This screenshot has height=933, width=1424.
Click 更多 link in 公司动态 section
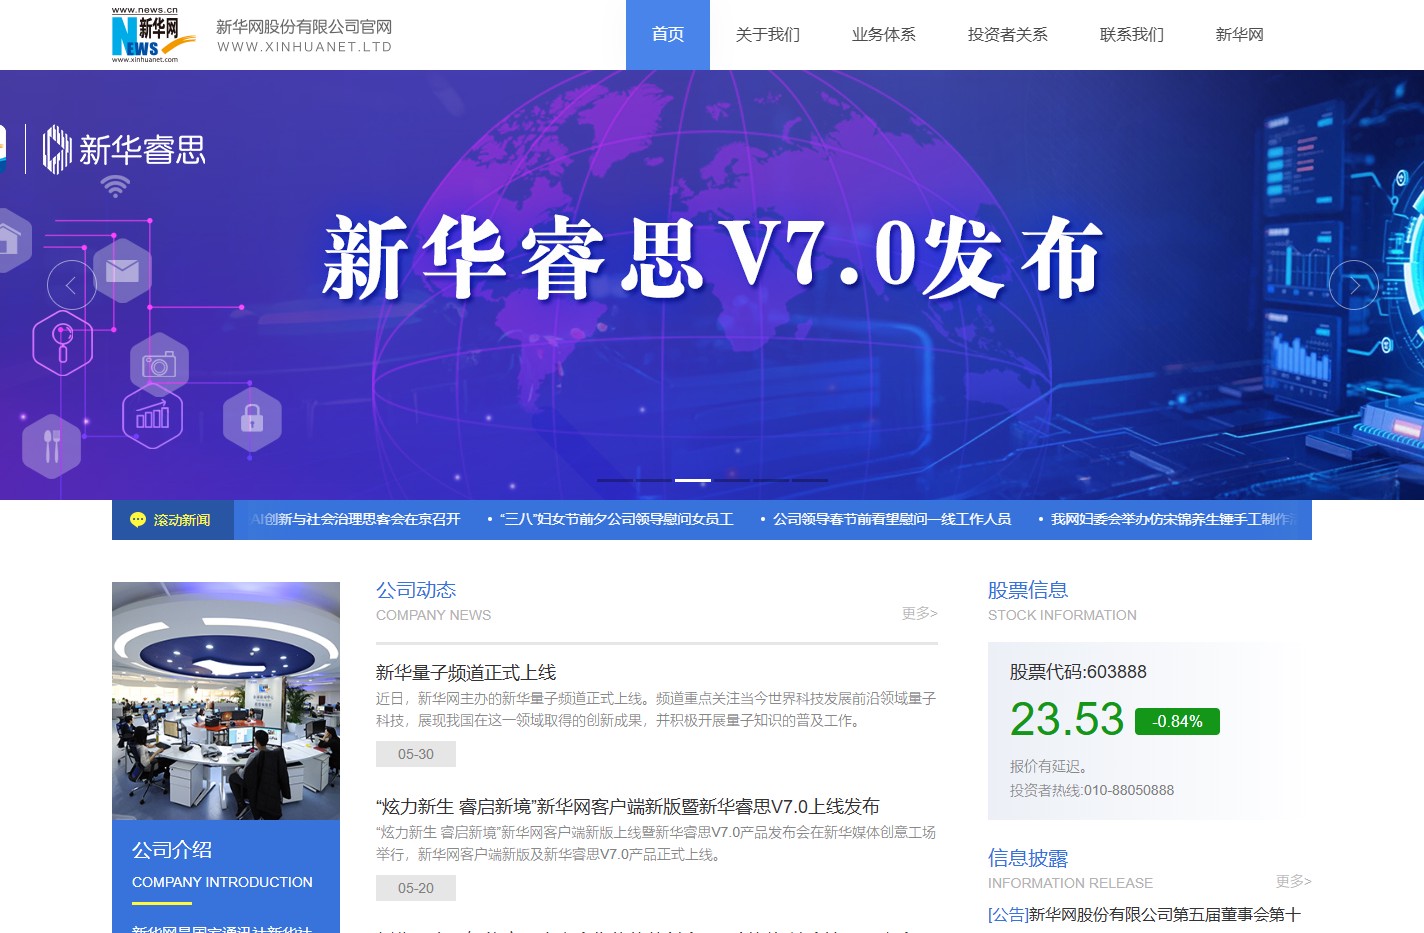(x=919, y=613)
